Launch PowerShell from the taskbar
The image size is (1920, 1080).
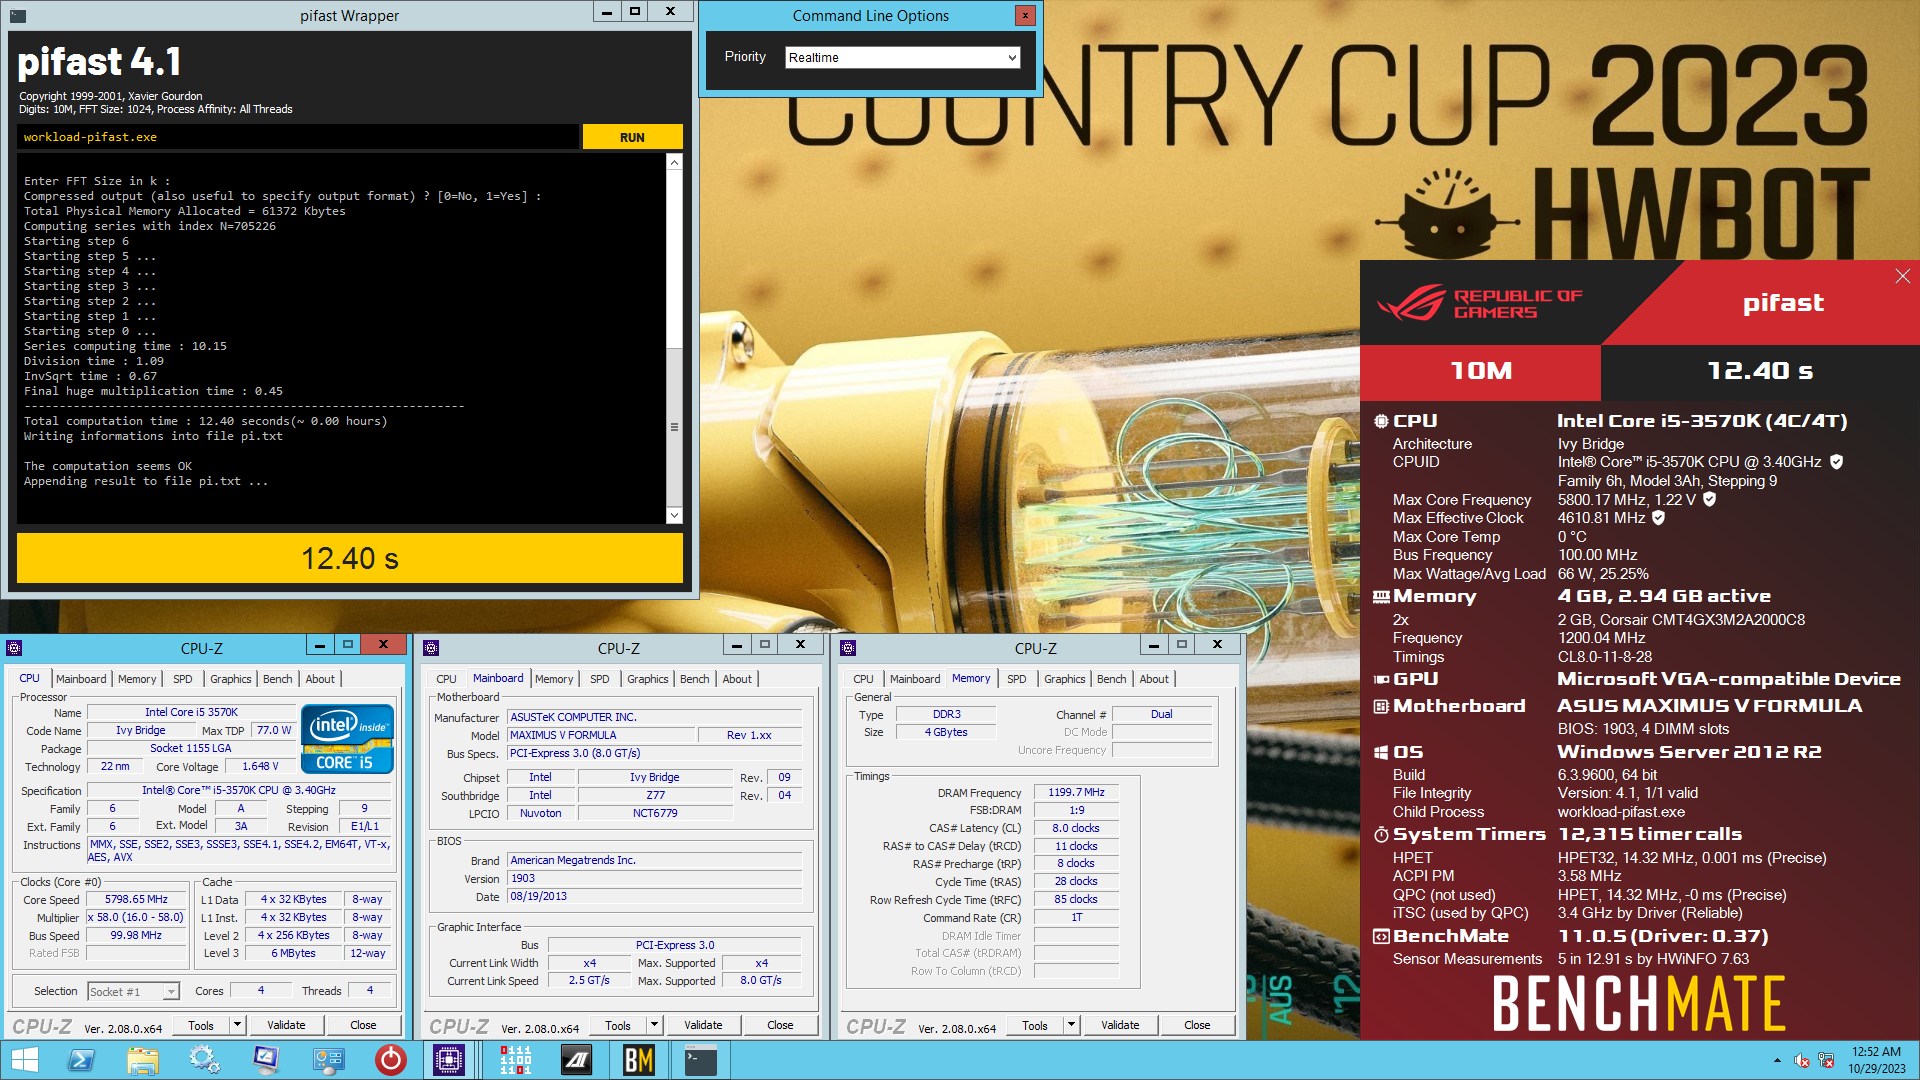[81, 1060]
